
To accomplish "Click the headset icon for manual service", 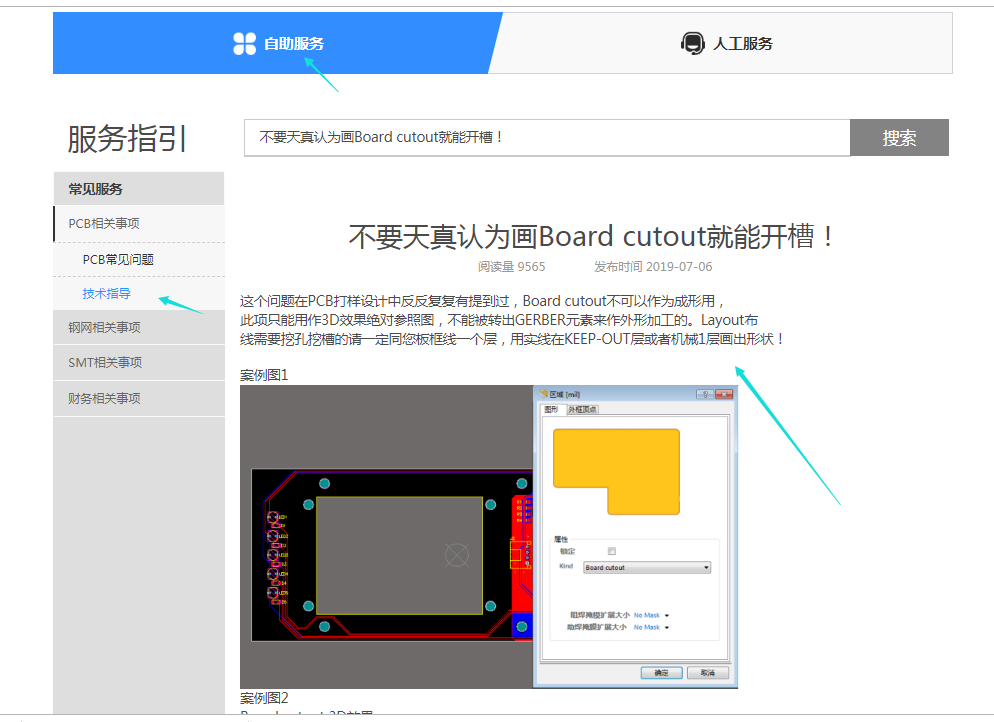I will pos(692,43).
